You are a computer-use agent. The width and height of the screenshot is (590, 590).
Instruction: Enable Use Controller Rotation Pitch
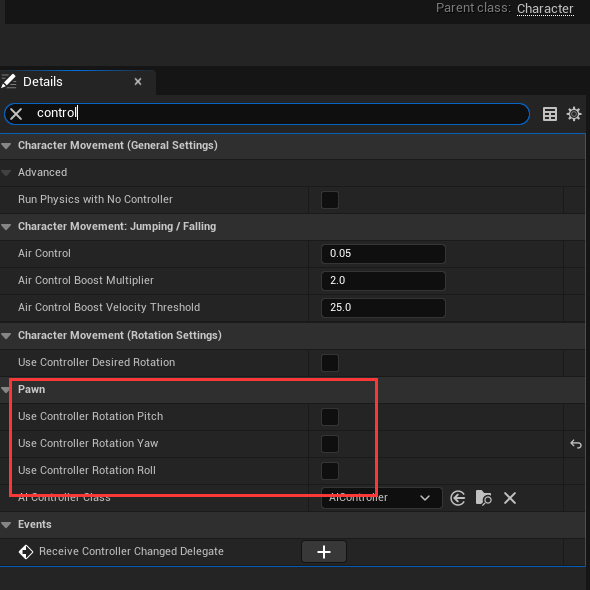click(330, 417)
